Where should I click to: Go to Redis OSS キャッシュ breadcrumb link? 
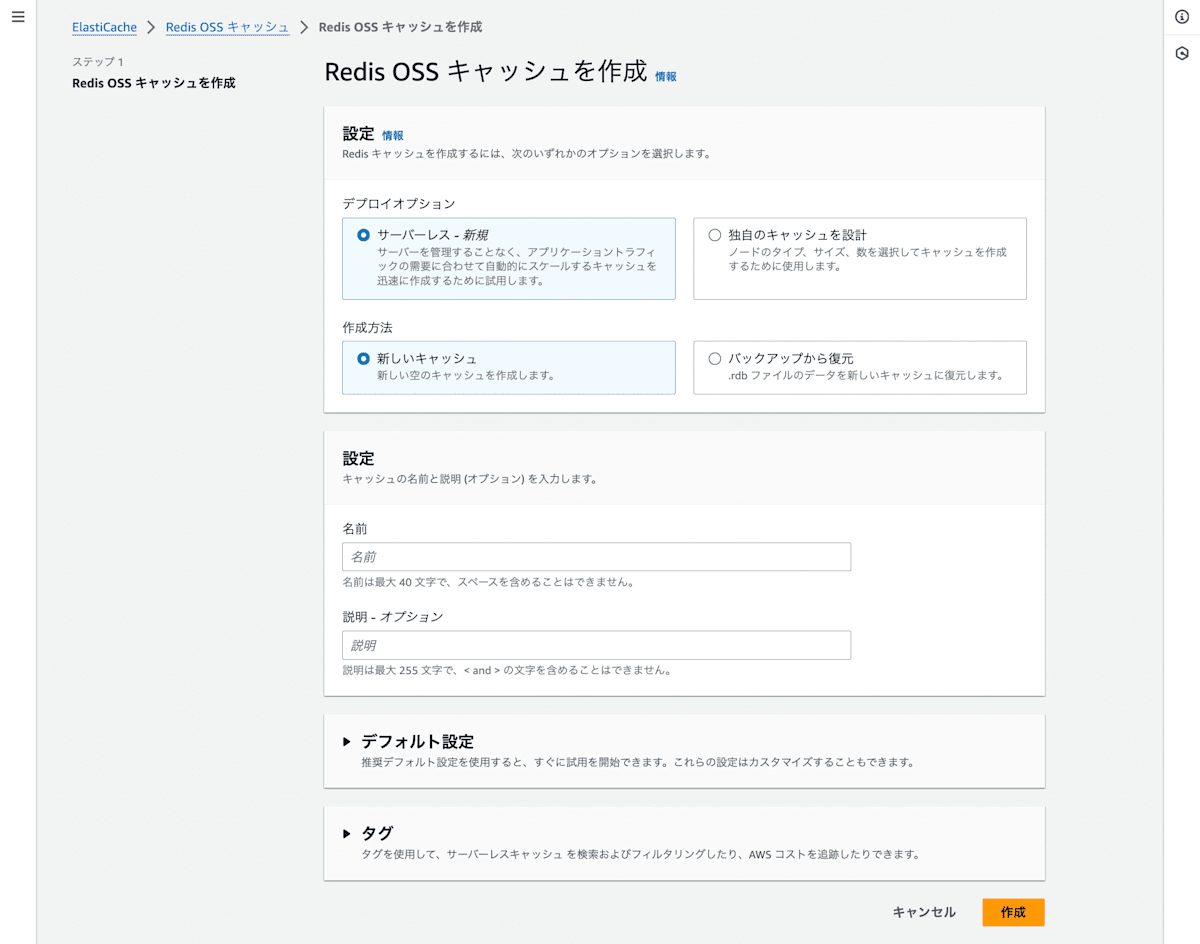227,27
